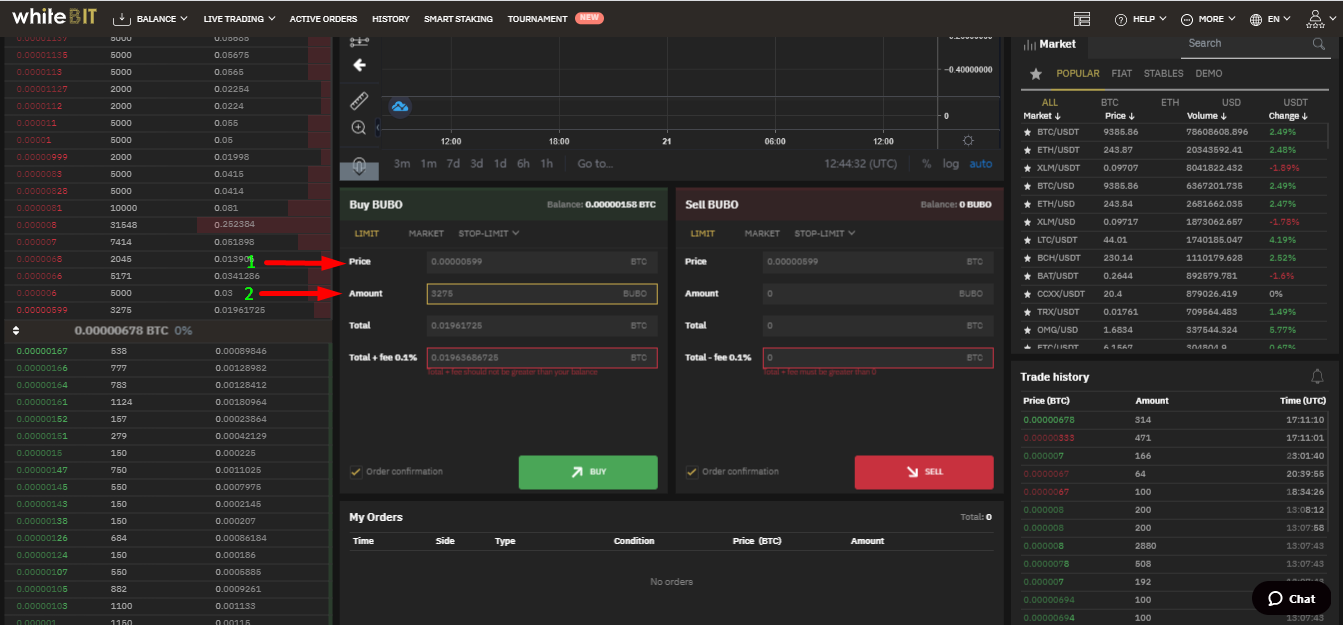
Task: Set chart range to 1h
Action: point(546,164)
